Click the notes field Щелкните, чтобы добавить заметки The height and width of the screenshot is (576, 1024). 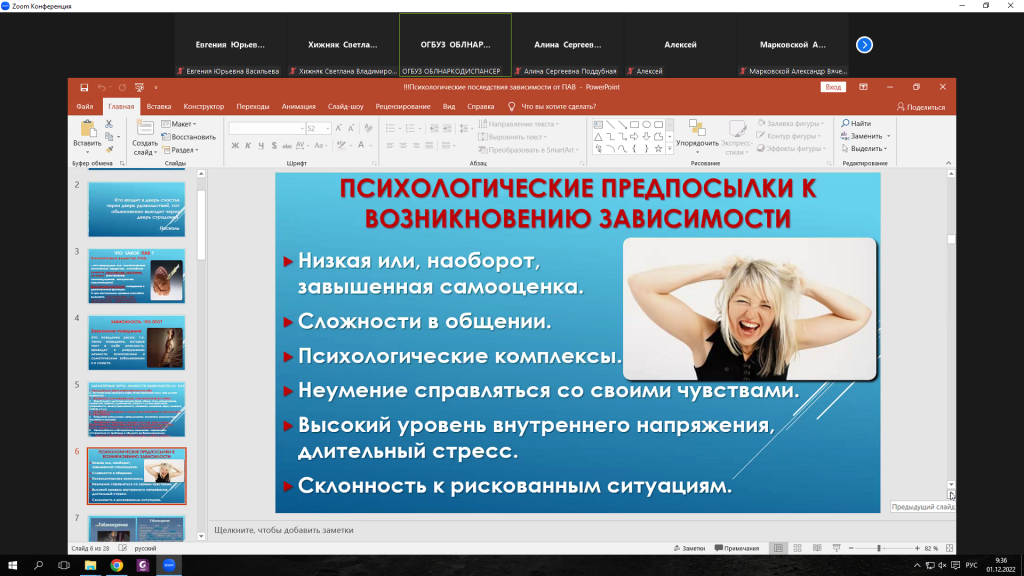point(283,530)
